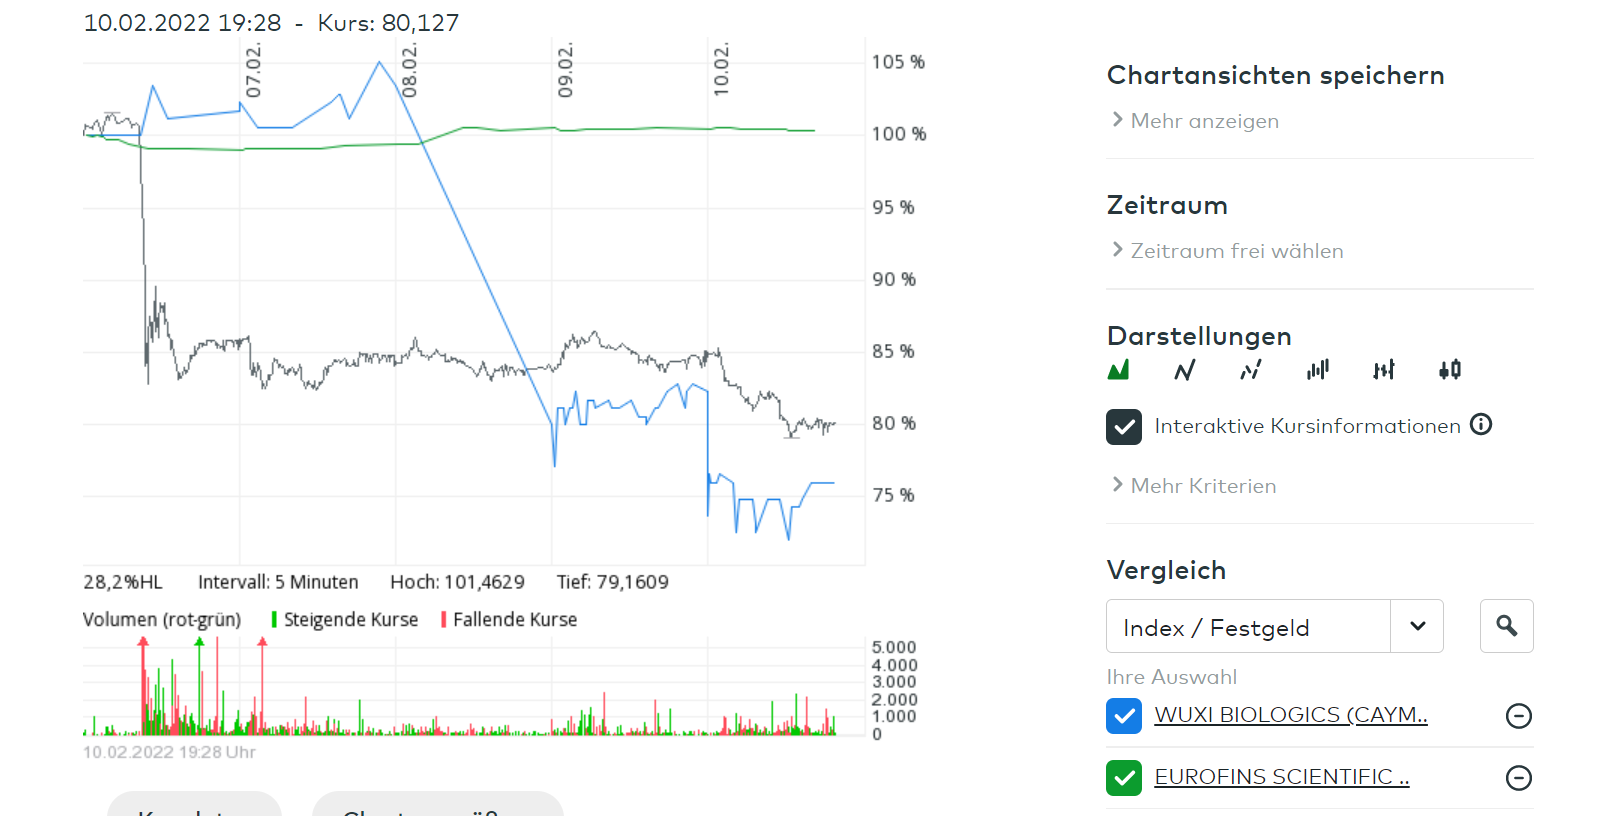Click the Chartgröße button
Viewport: 1598px width, 816px height.
point(437,810)
